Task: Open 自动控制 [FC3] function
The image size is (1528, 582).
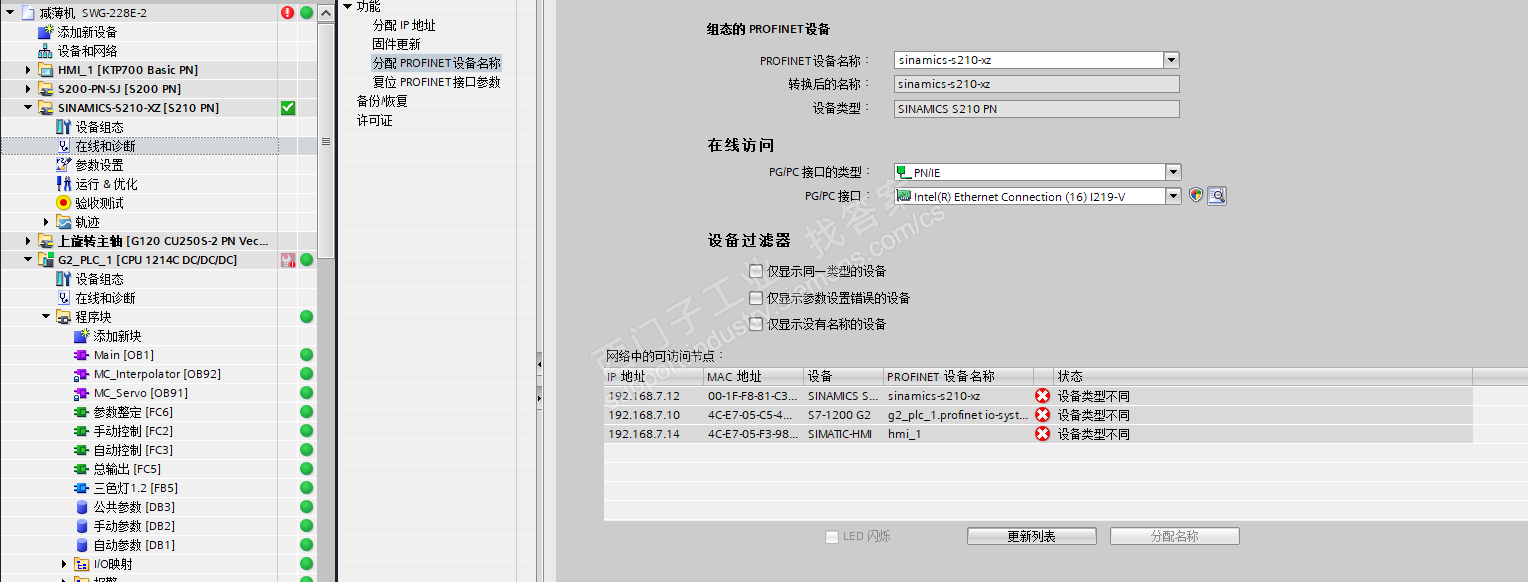Action: coord(133,450)
